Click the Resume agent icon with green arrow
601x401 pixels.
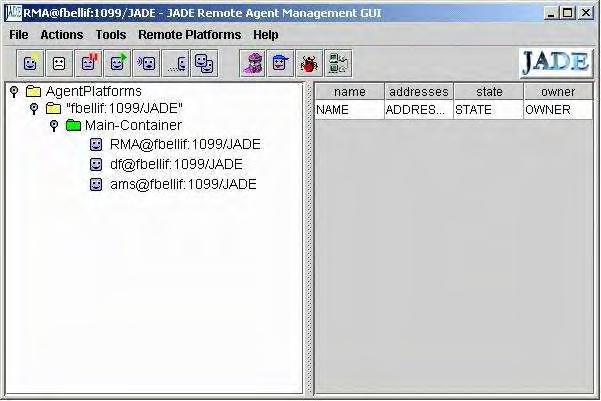pos(118,63)
